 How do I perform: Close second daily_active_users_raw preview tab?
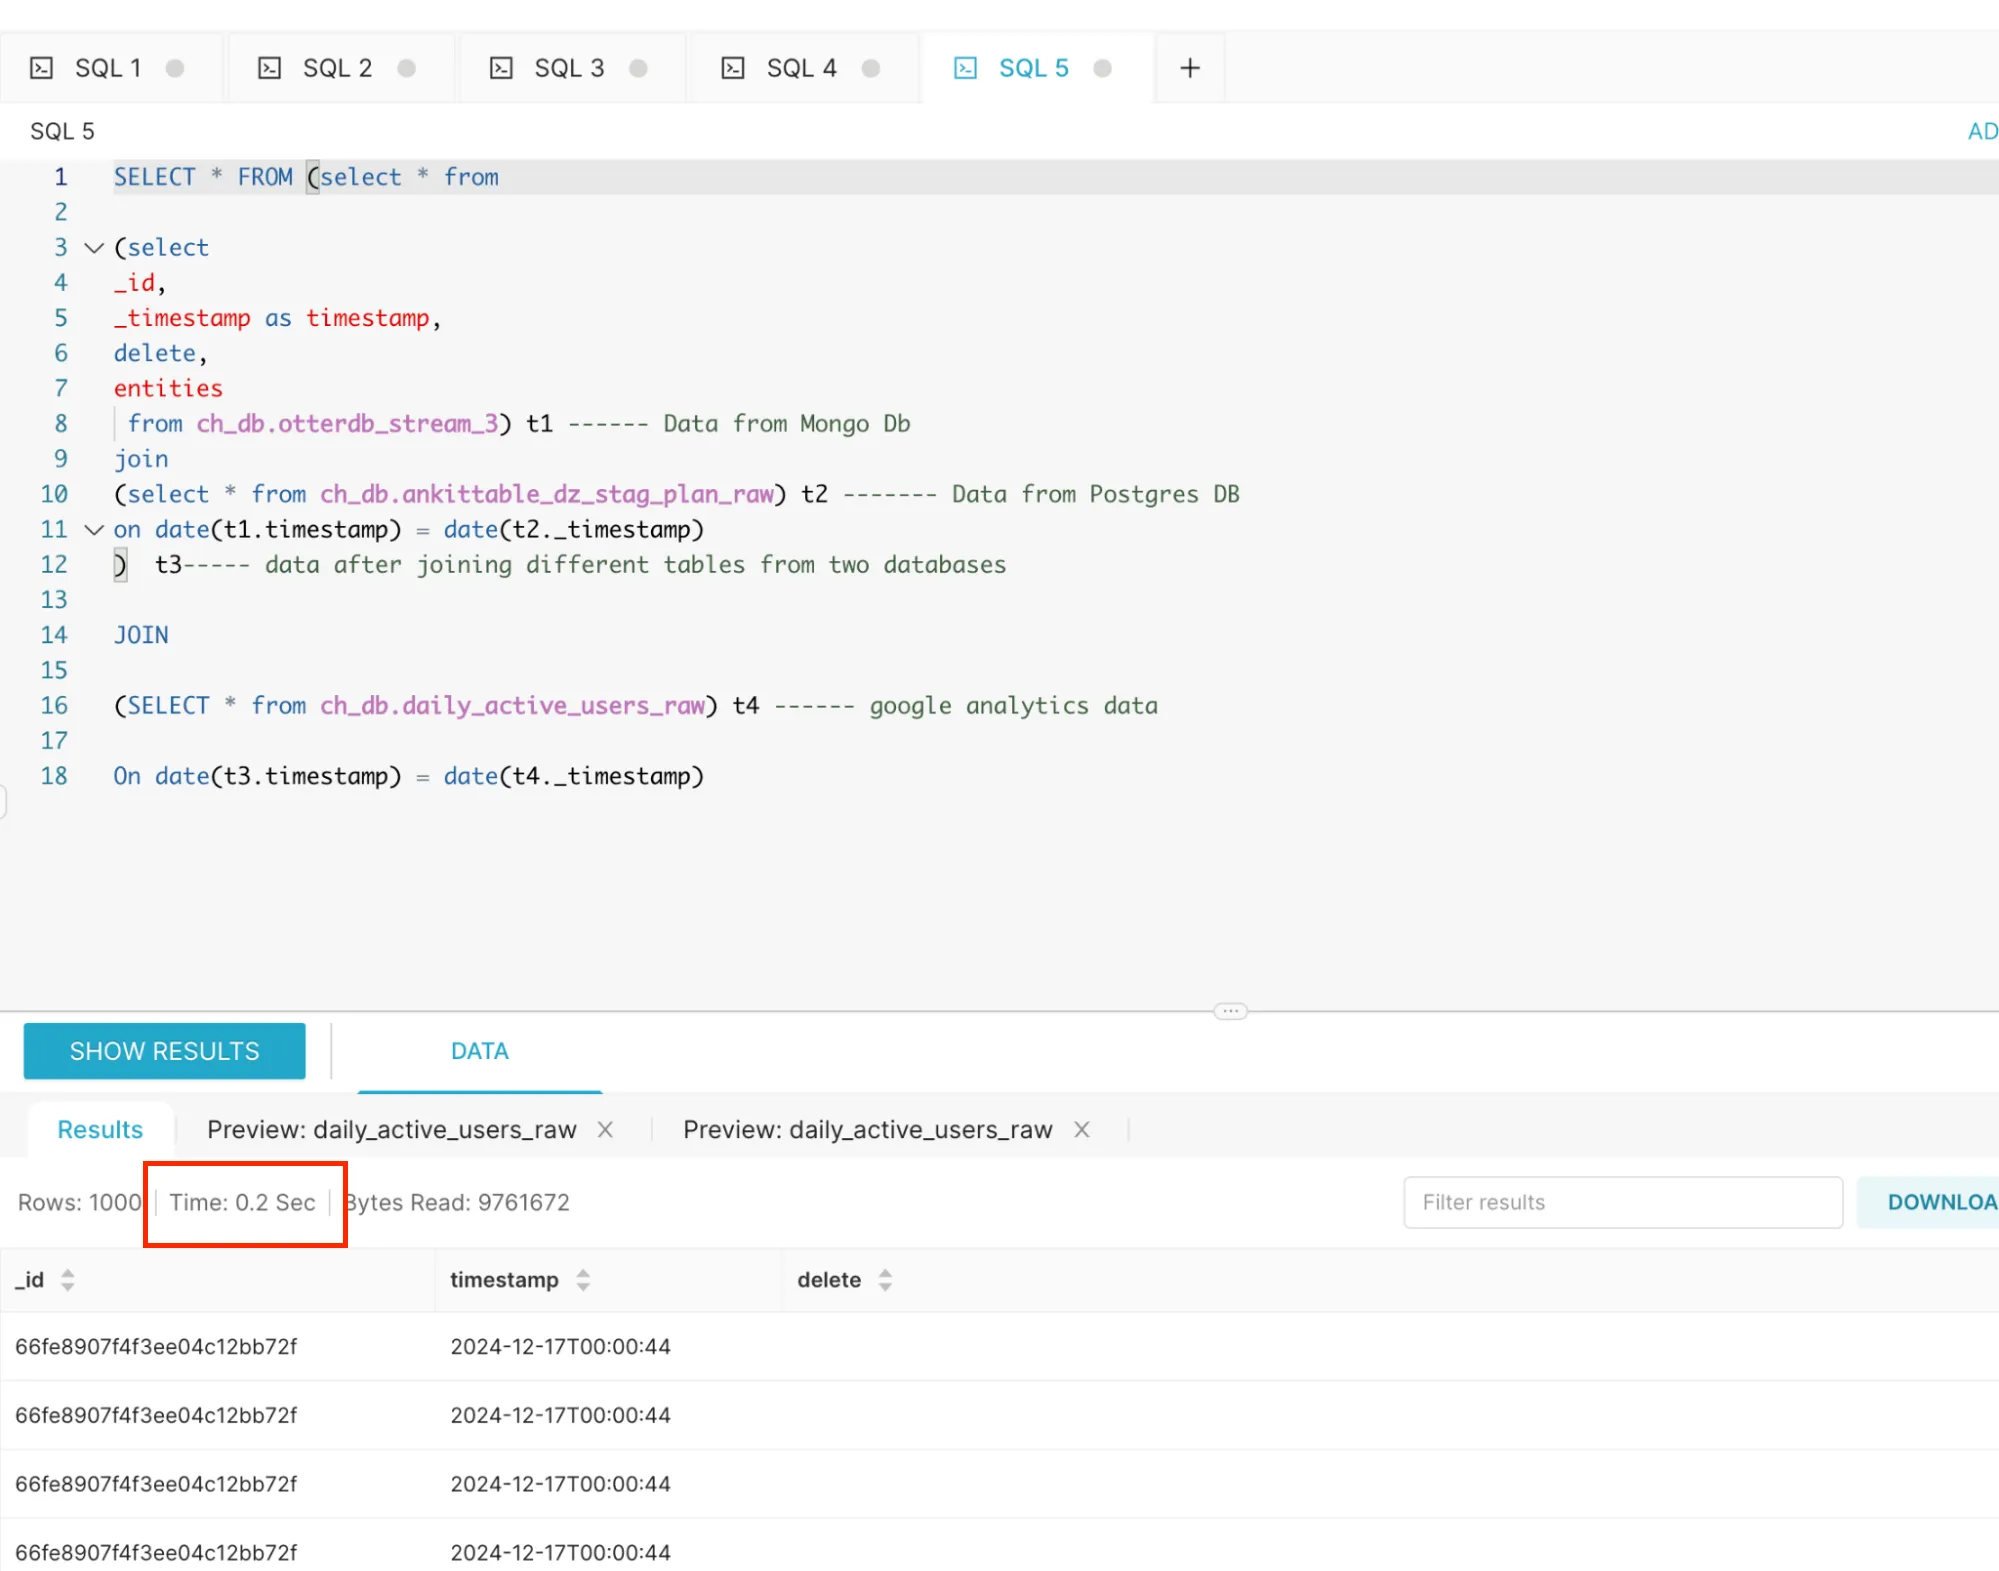tap(1081, 1129)
